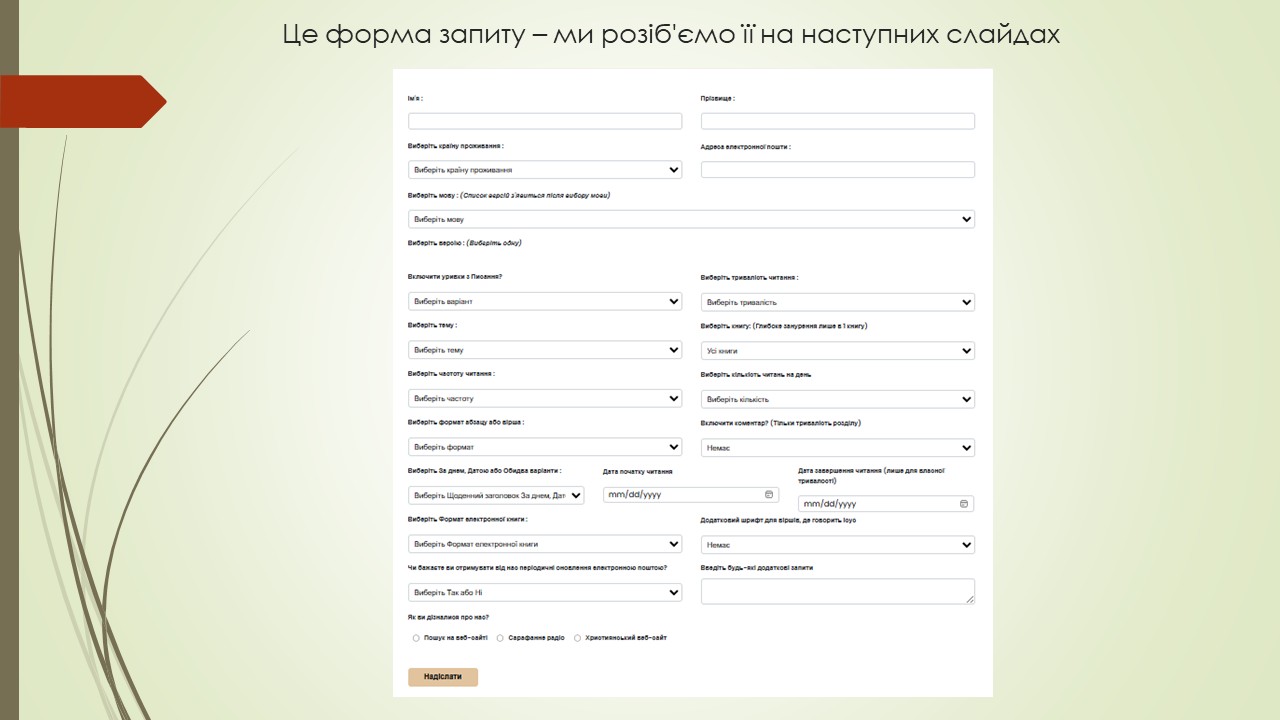Open the 'Виберіть тему' dropdown
1280x720 pixels.
click(544, 350)
